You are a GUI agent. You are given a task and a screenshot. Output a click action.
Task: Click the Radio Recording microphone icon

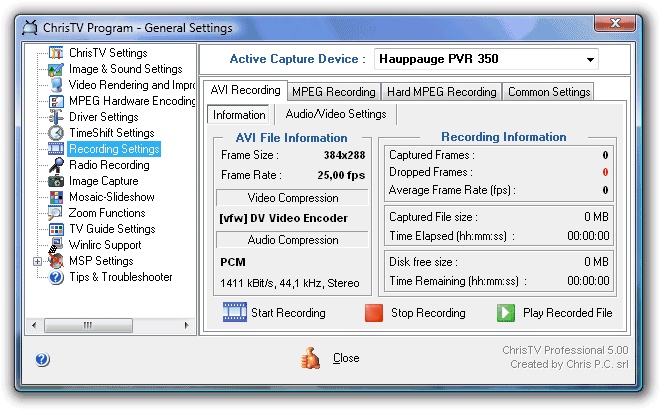(56, 165)
